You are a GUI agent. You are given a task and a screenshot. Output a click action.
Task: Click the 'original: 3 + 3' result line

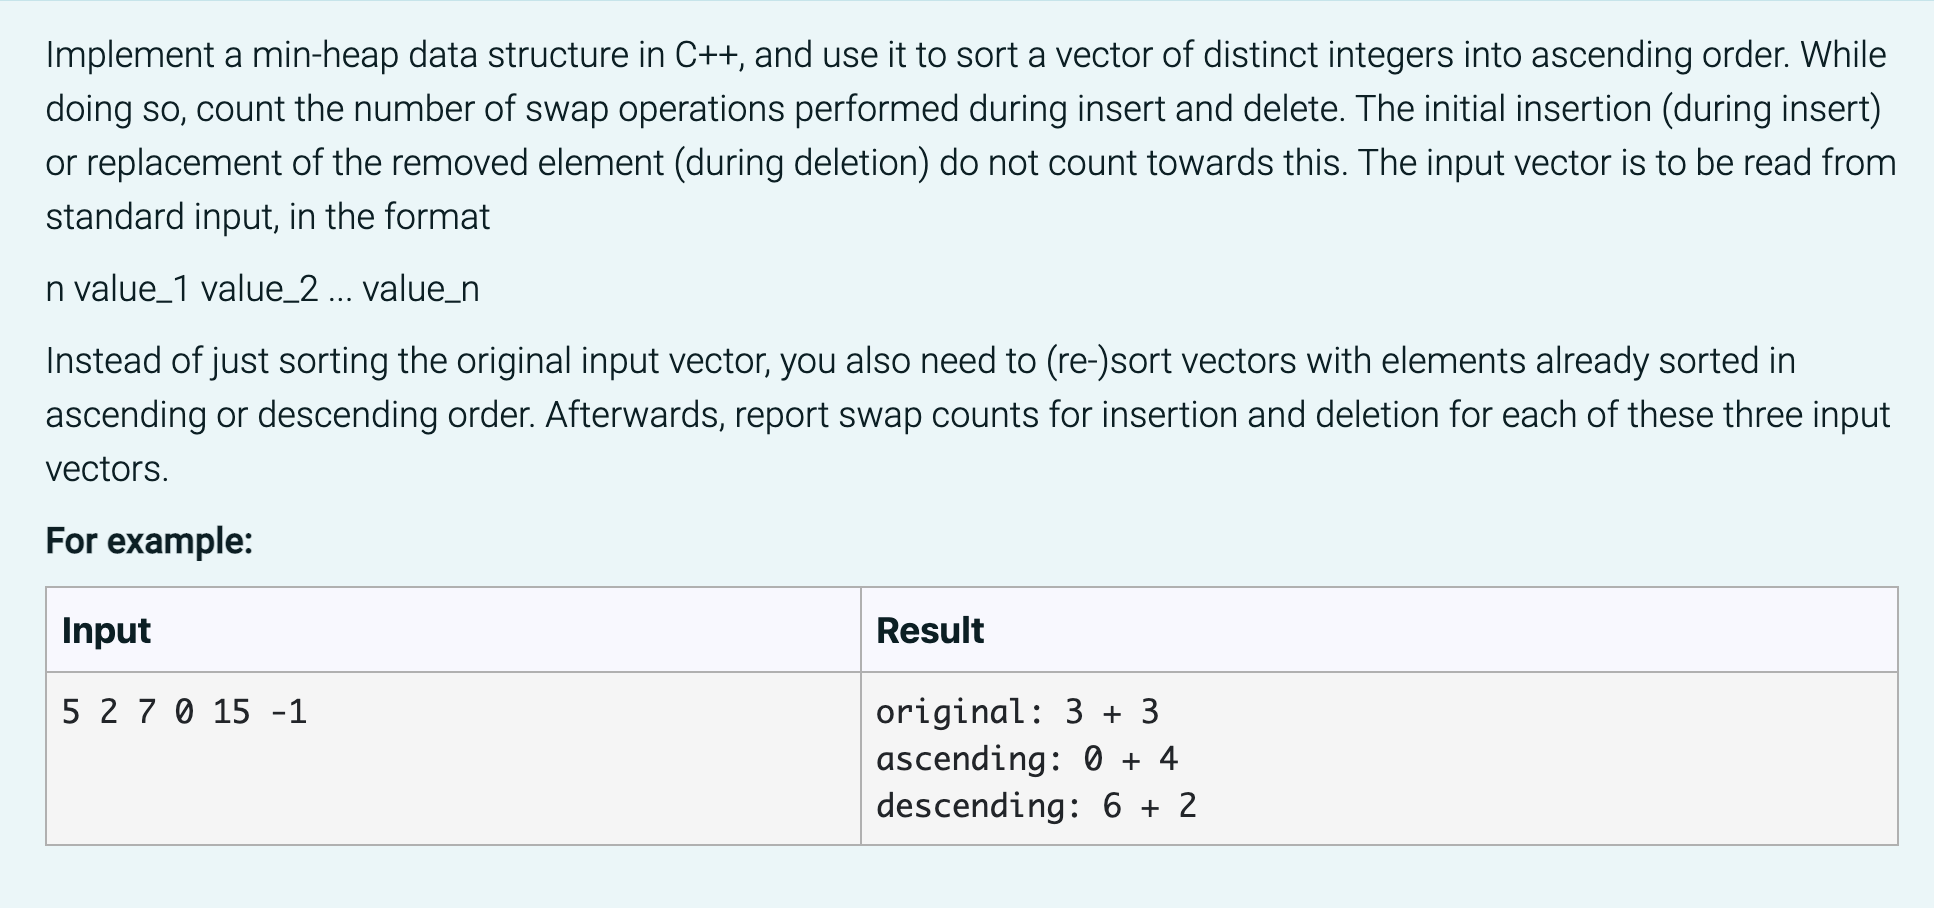pyautogui.click(x=1017, y=712)
